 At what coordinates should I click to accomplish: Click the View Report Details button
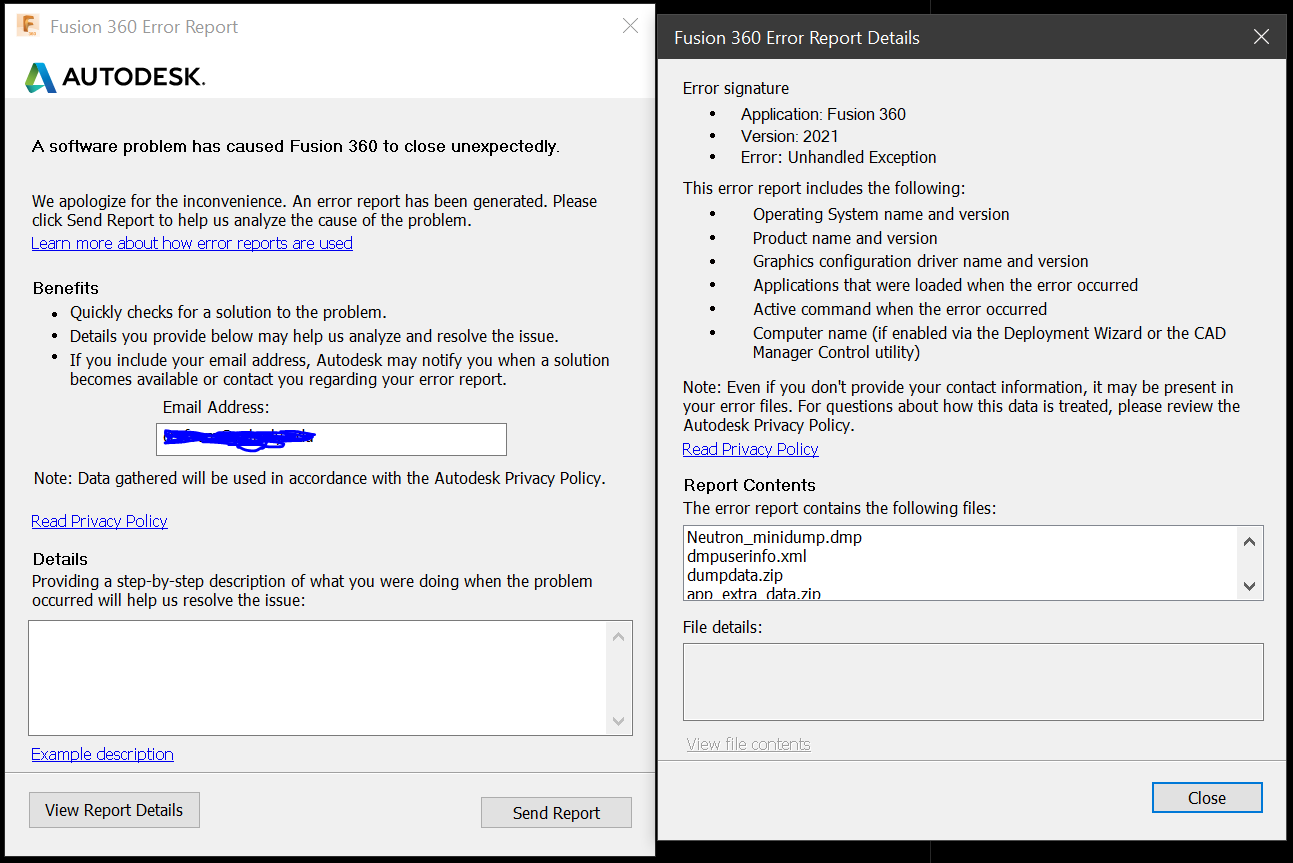tap(114, 810)
